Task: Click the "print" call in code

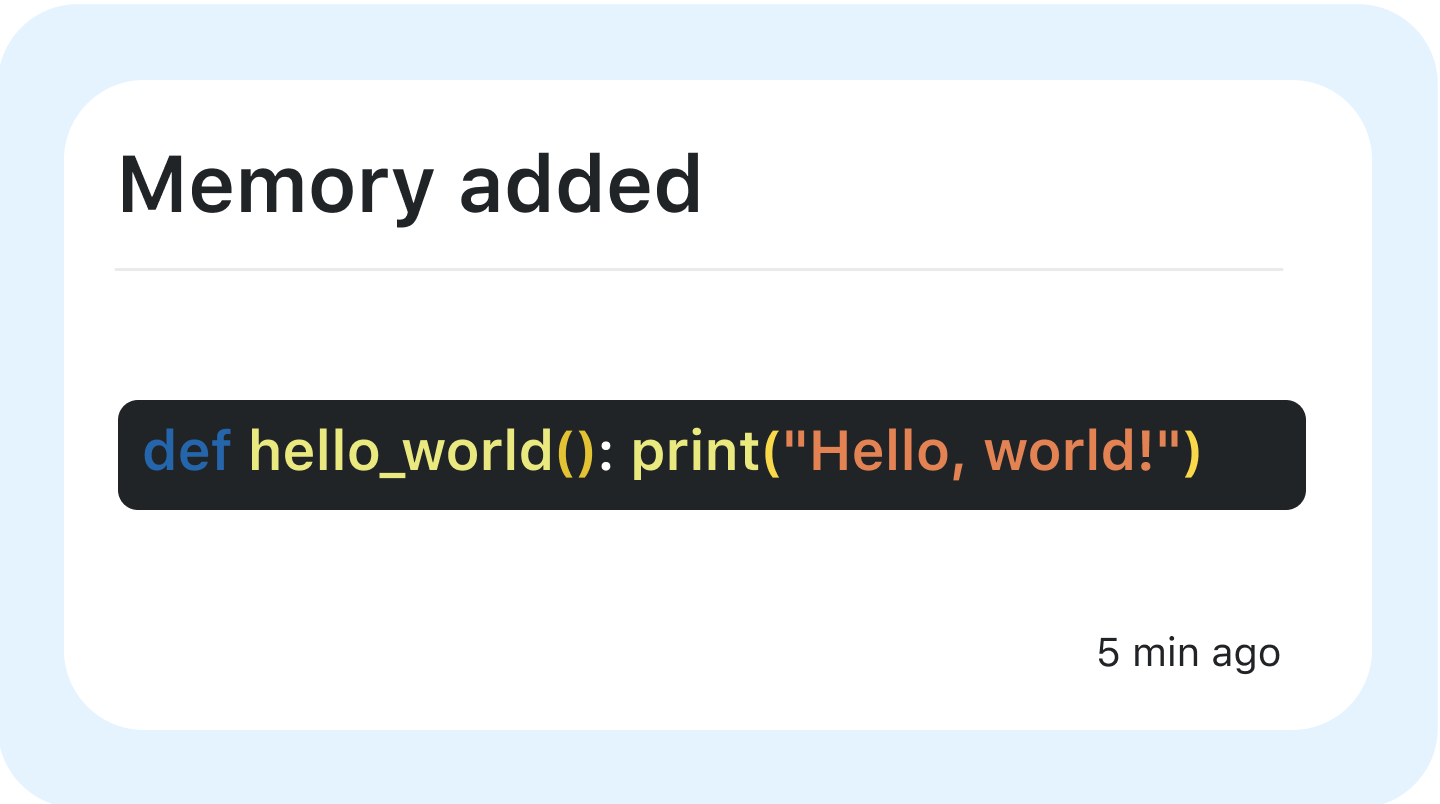Action: (696, 453)
